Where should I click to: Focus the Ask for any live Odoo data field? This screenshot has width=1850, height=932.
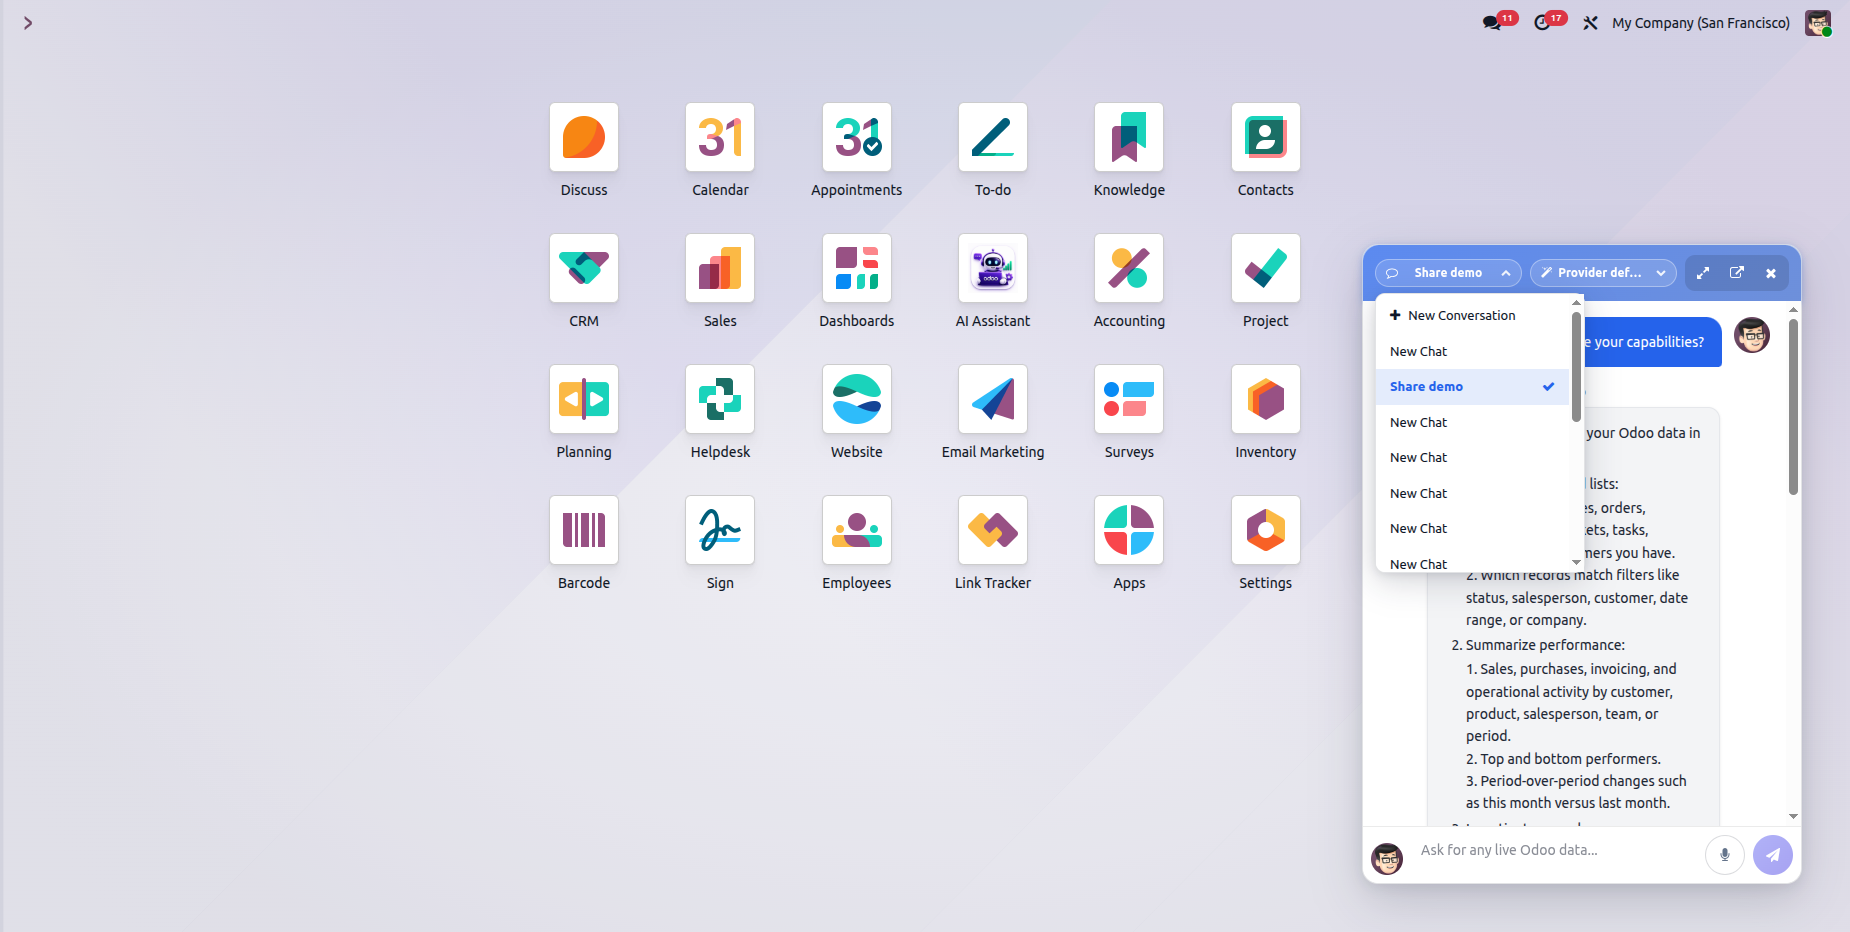point(1555,851)
